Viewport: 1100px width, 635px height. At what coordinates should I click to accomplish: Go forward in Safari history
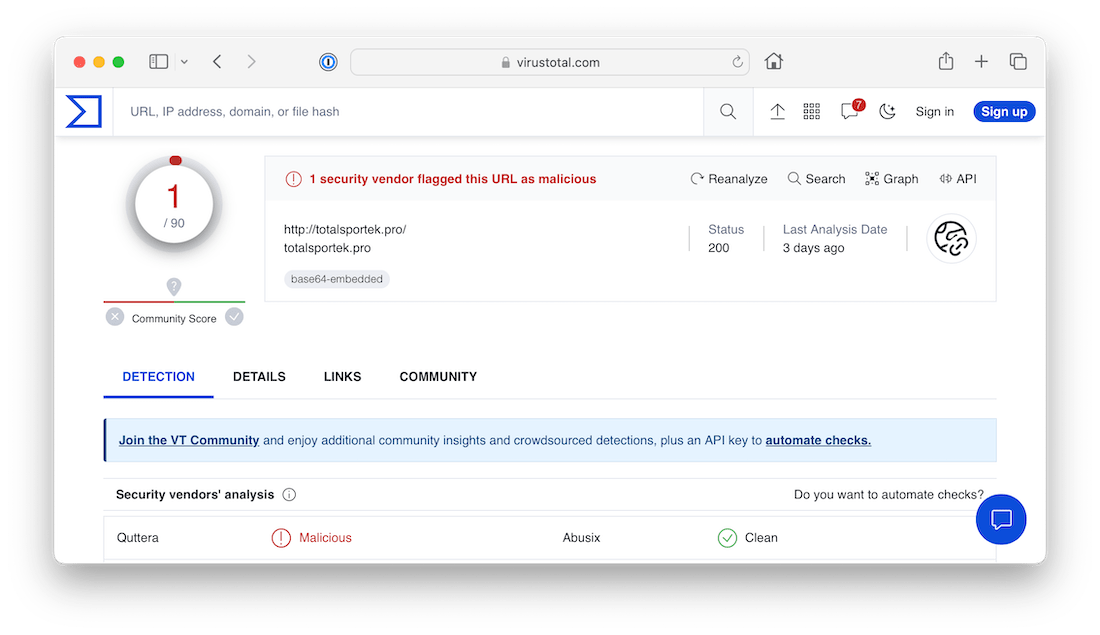pyautogui.click(x=251, y=62)
